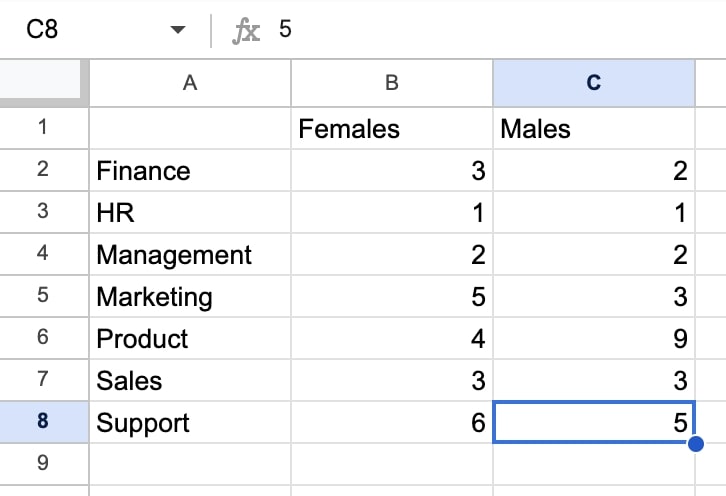Select column A header
Image resolution: width=726 pixels, height=496 pixels.
click(x=190, y=83)
